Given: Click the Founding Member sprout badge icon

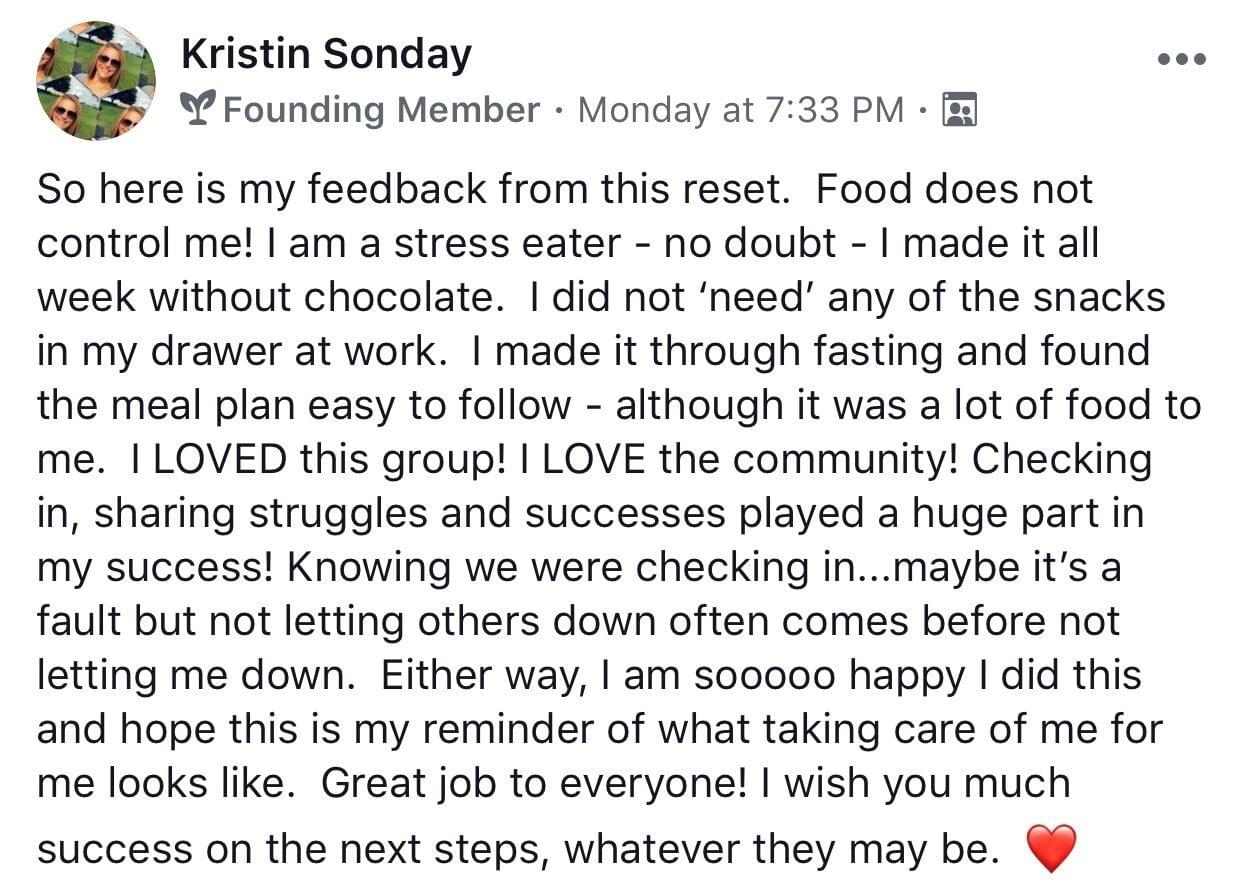Looking at the screenshot, I should [199, 108].
